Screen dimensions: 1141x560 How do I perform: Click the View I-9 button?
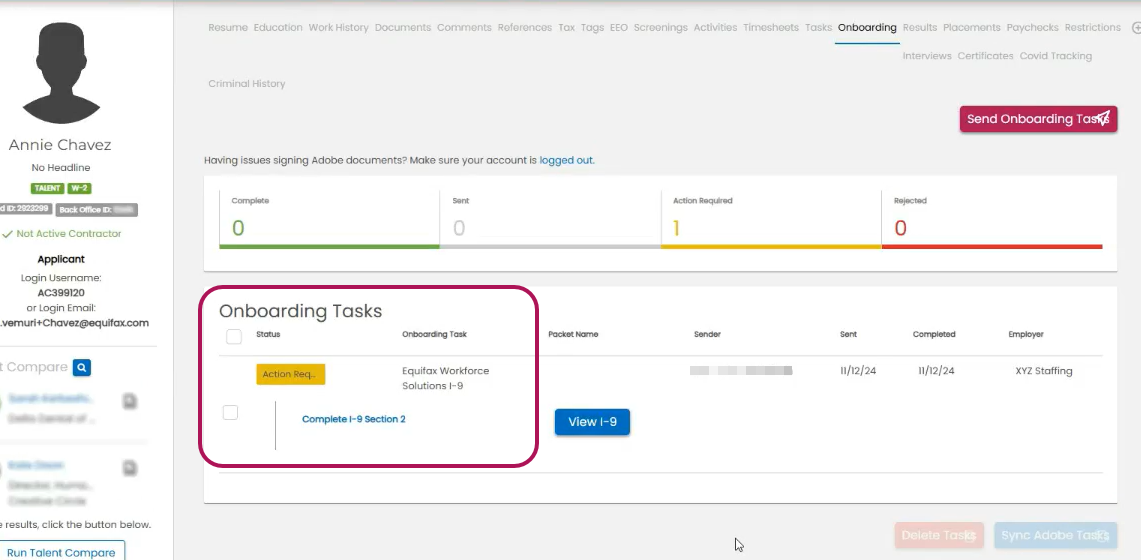[592, 422]
